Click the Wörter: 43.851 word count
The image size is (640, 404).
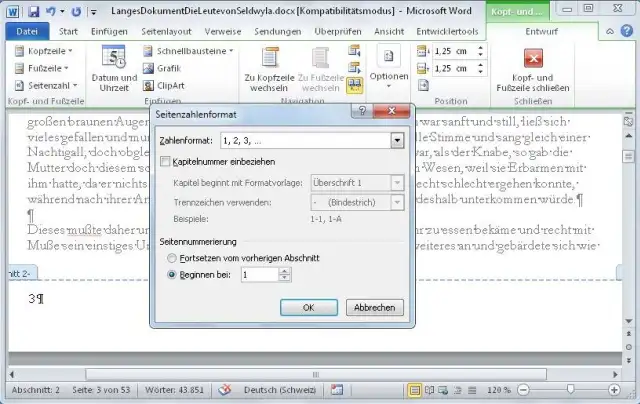pyautogui.click(x=174, y=390)
